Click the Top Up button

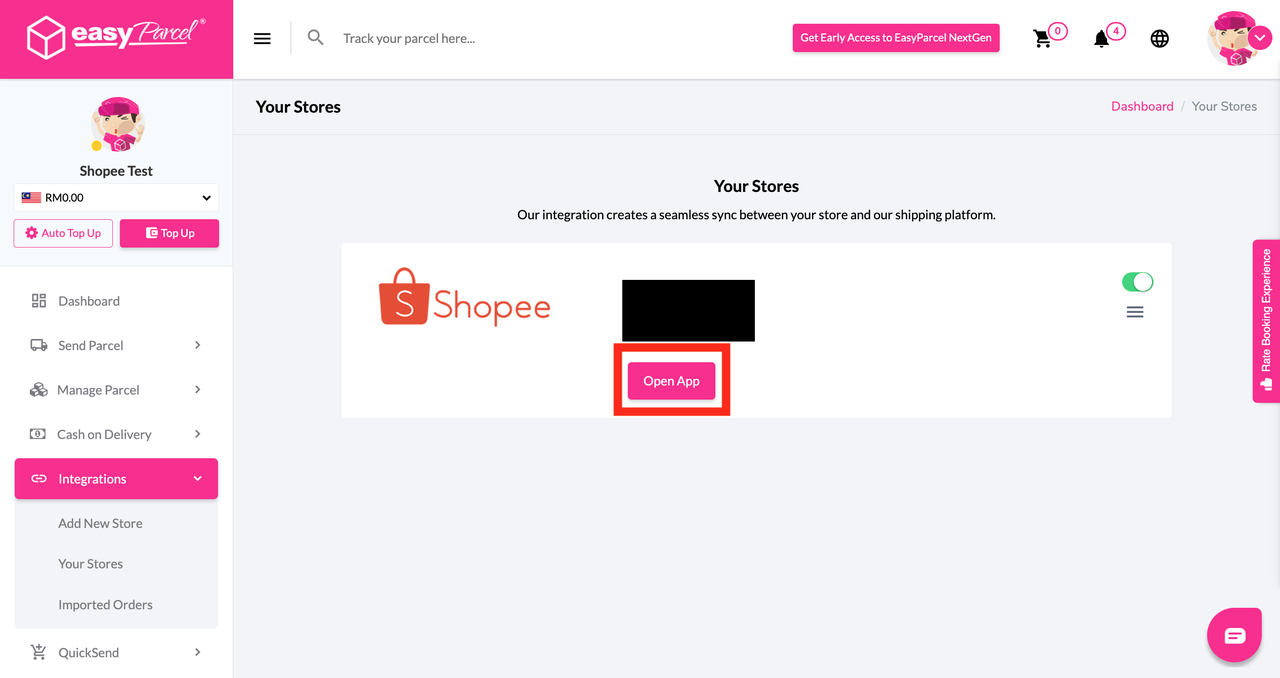click(x=169, y=233)
